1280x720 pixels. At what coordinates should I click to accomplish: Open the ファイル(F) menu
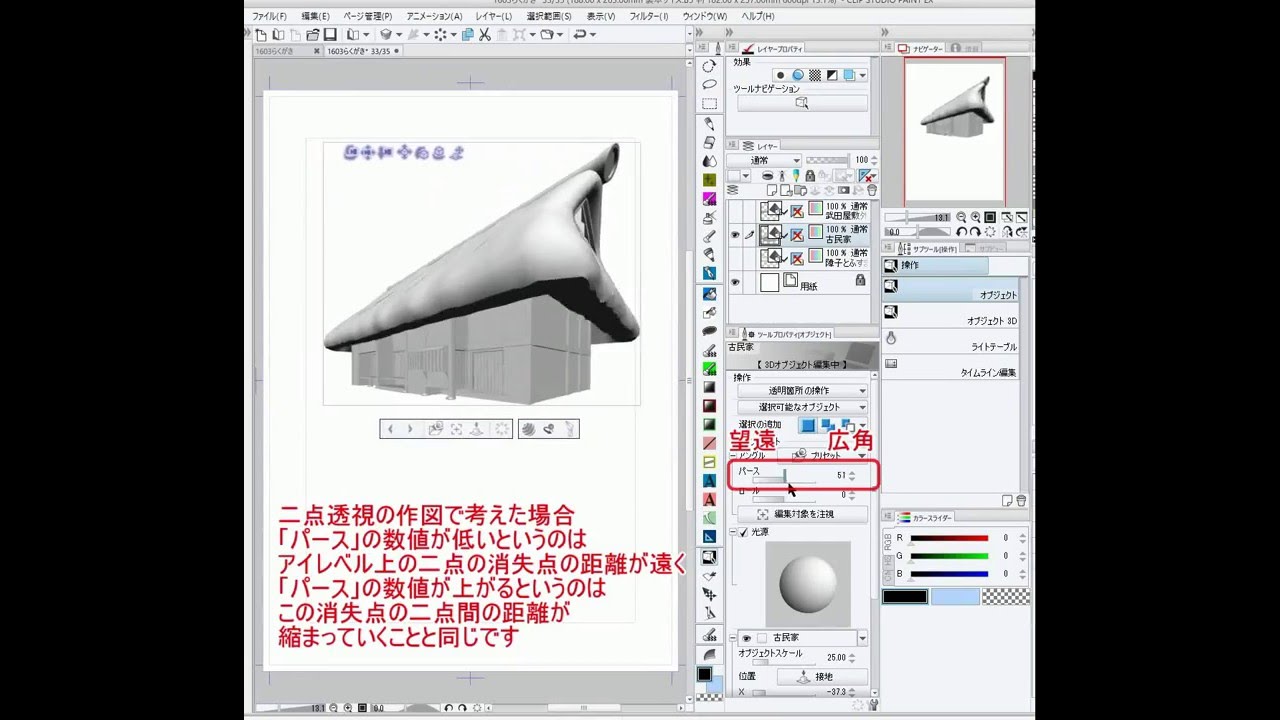pyautogui.click(x=269, y=16)
